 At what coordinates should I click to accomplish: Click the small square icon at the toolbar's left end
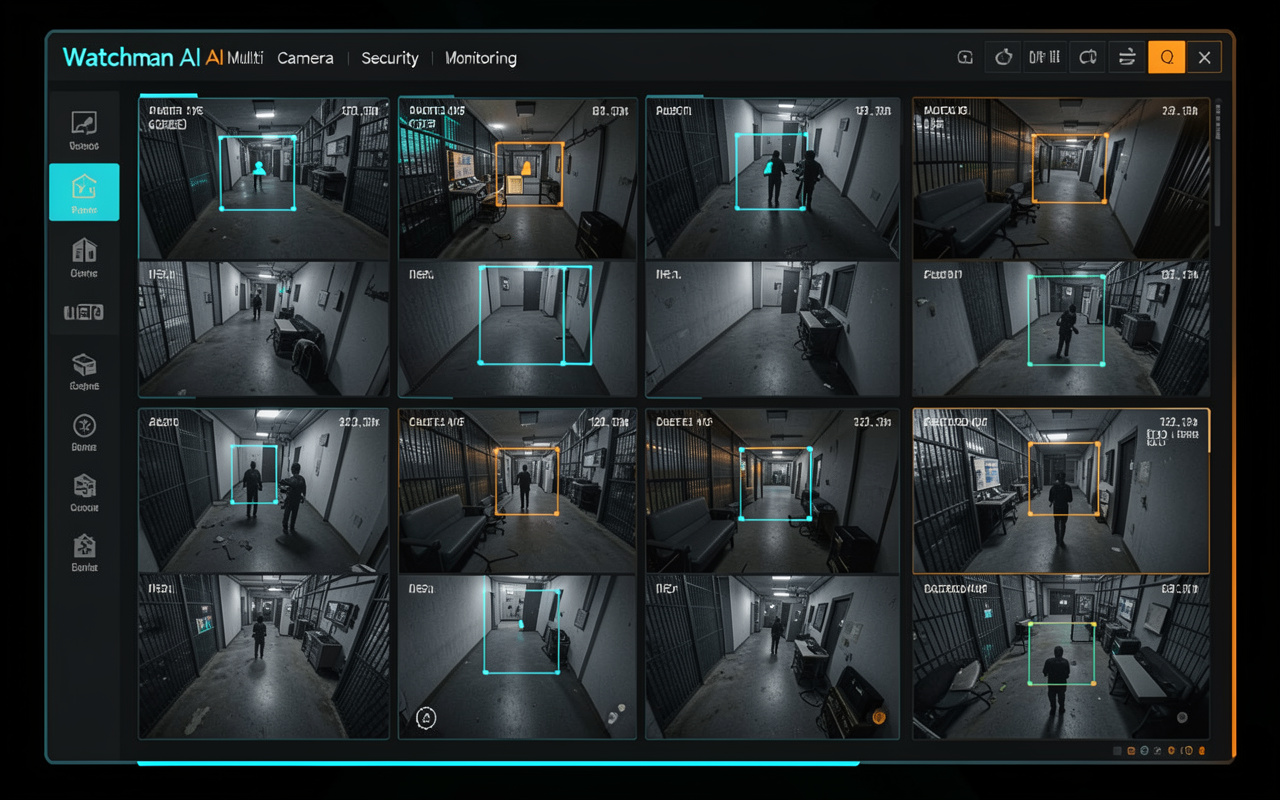click(965, 58)
